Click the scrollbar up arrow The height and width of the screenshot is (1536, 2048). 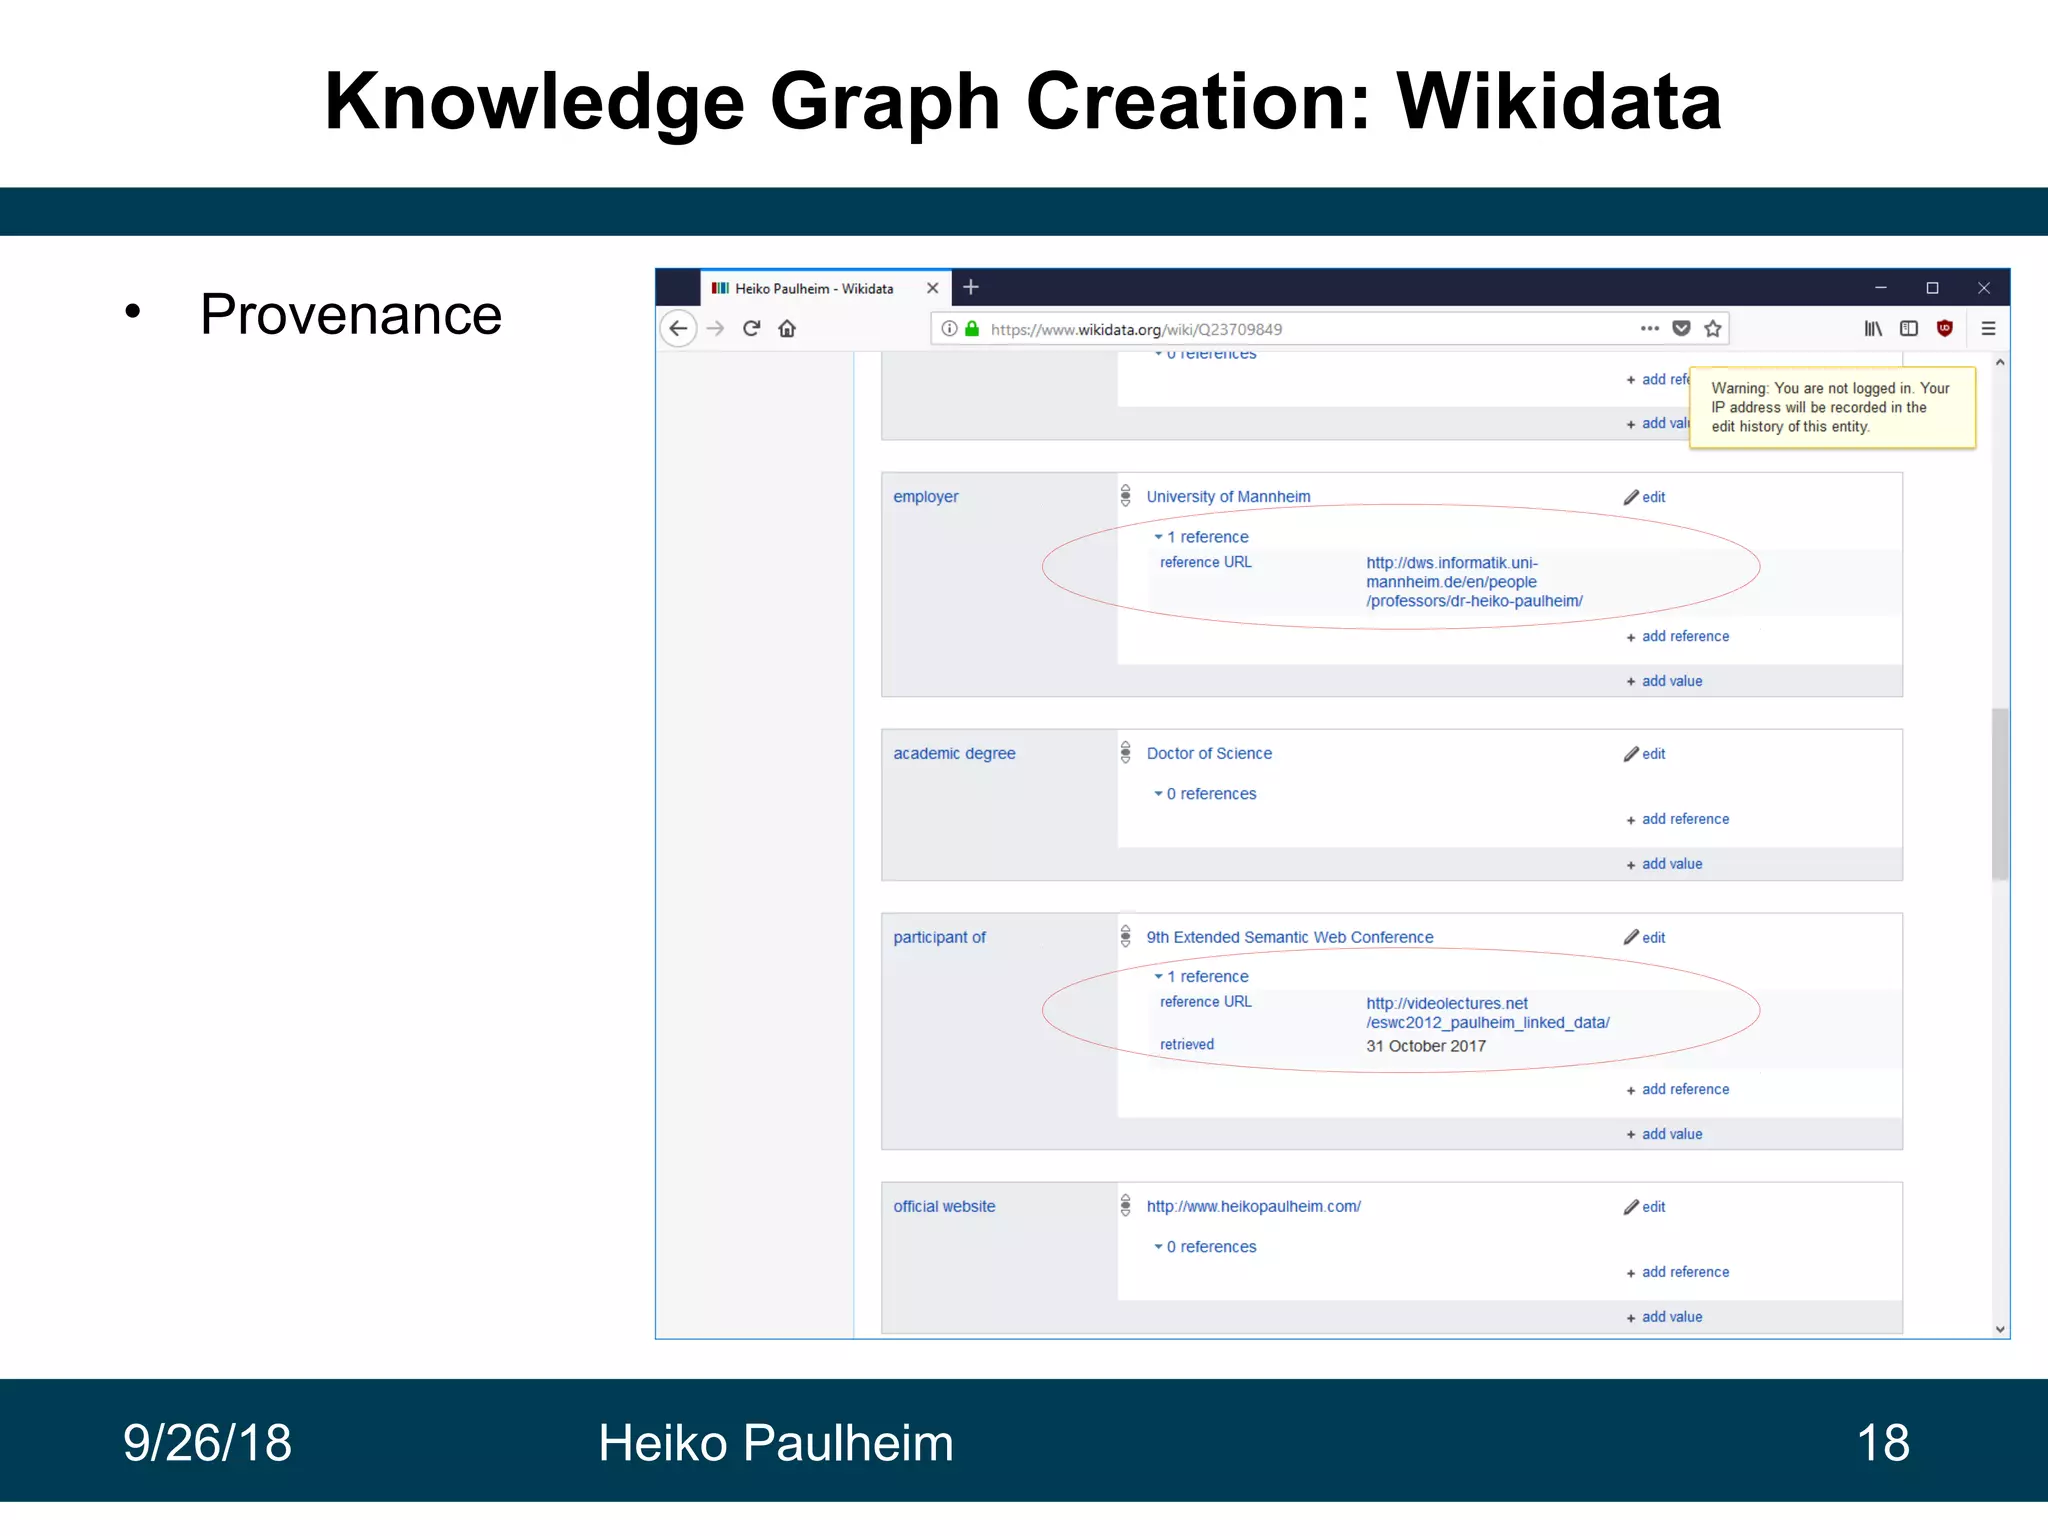pos(2000,362)
